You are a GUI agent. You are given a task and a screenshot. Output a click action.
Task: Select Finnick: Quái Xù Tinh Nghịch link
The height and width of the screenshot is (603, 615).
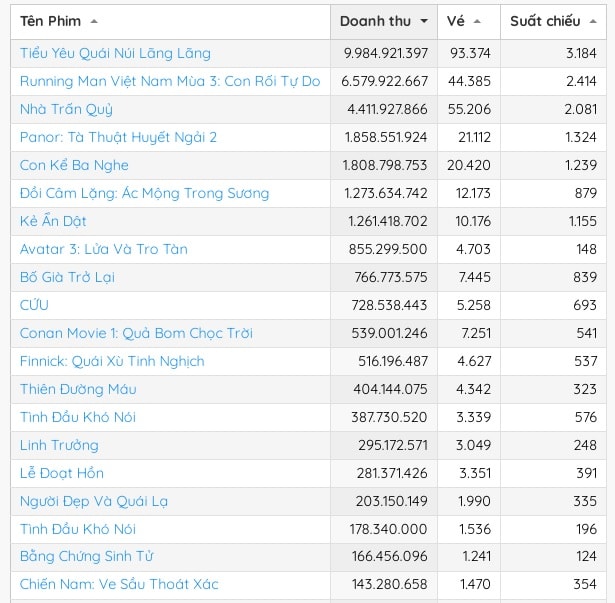coord(112,361)
